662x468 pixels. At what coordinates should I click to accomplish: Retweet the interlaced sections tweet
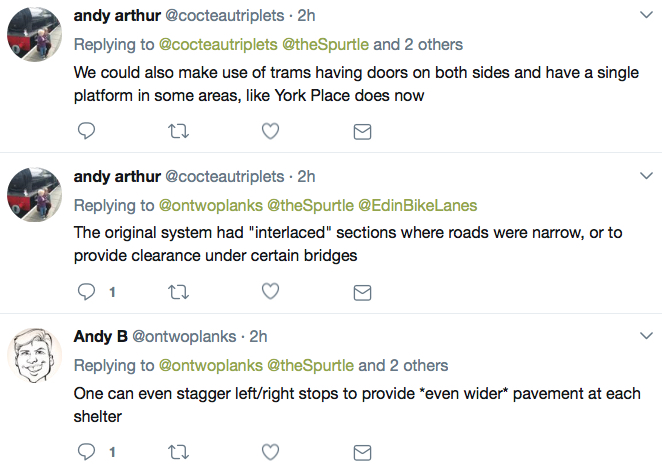tap(178, 292)
